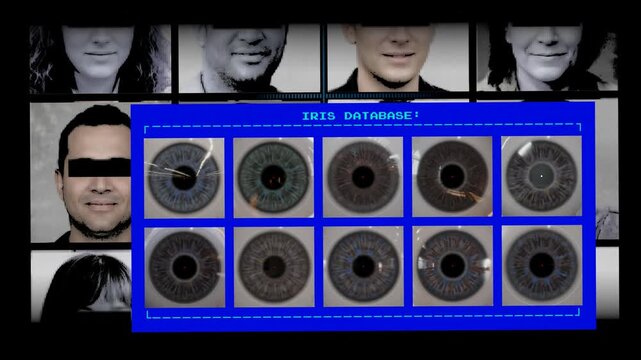
Task: Open the first iris in the bottom row
Action: 184,268
